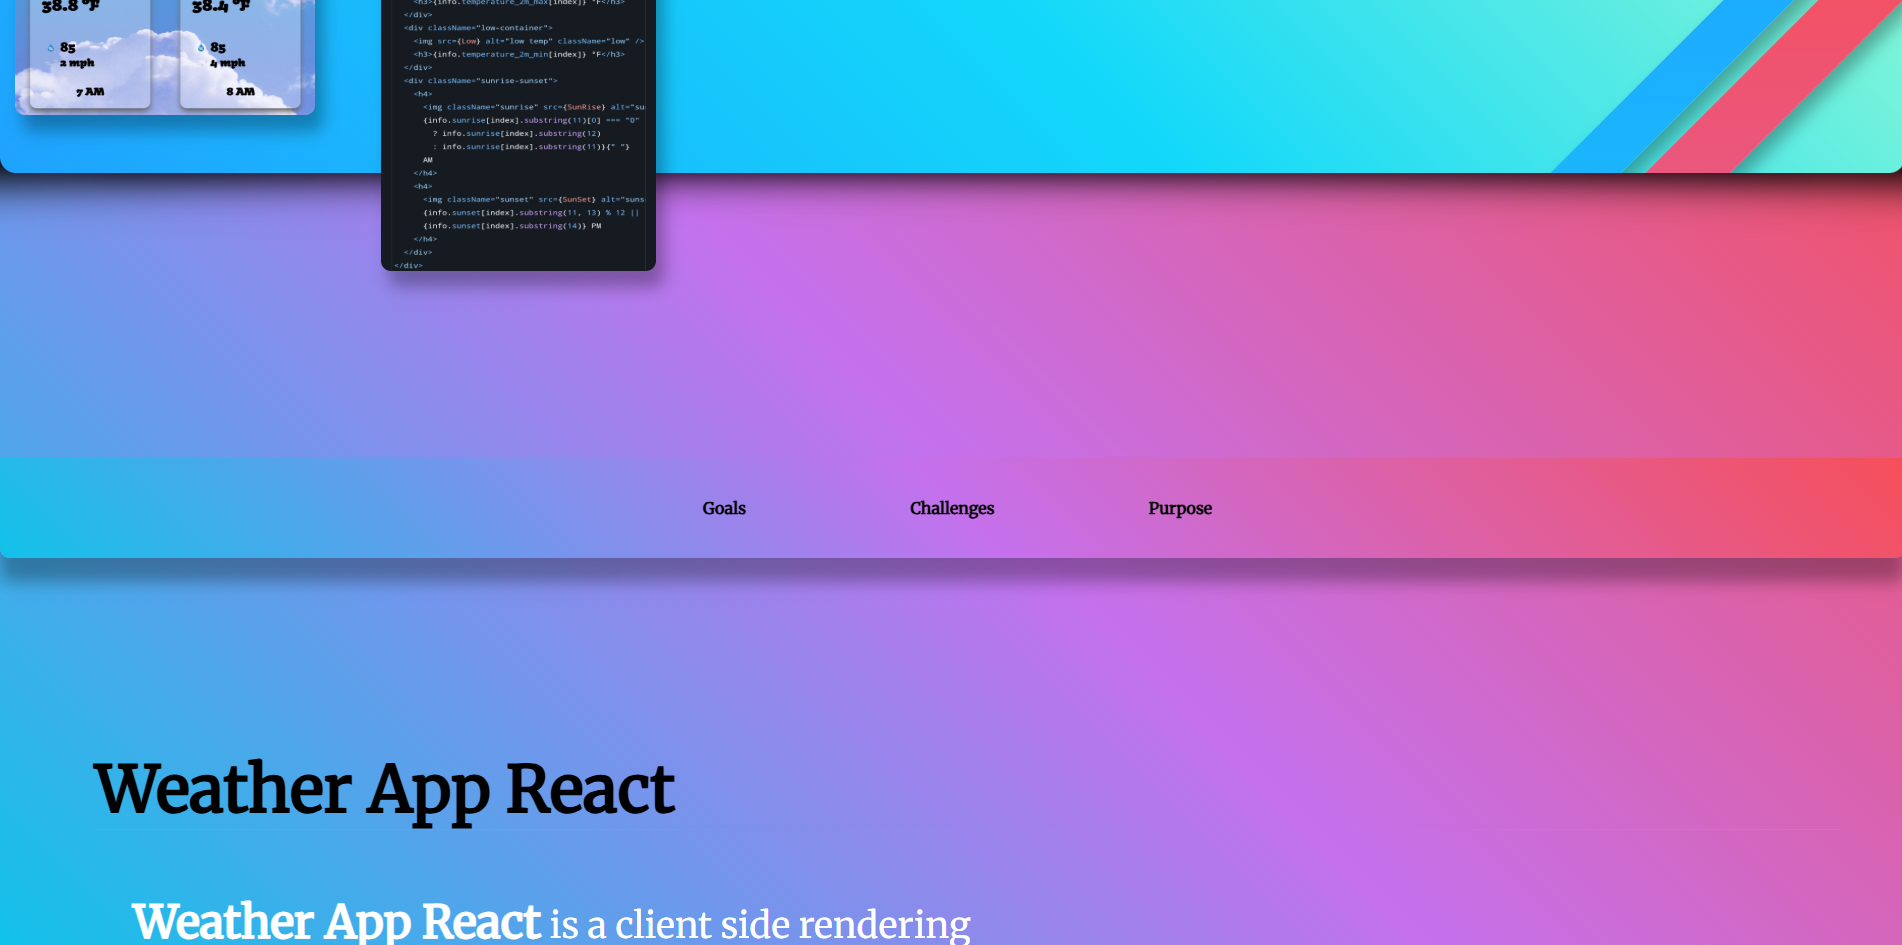This screenshot has width=1902, height=945.
Task: Click the humidity droplet icon on 8 AM card
Action: [202, 46]
